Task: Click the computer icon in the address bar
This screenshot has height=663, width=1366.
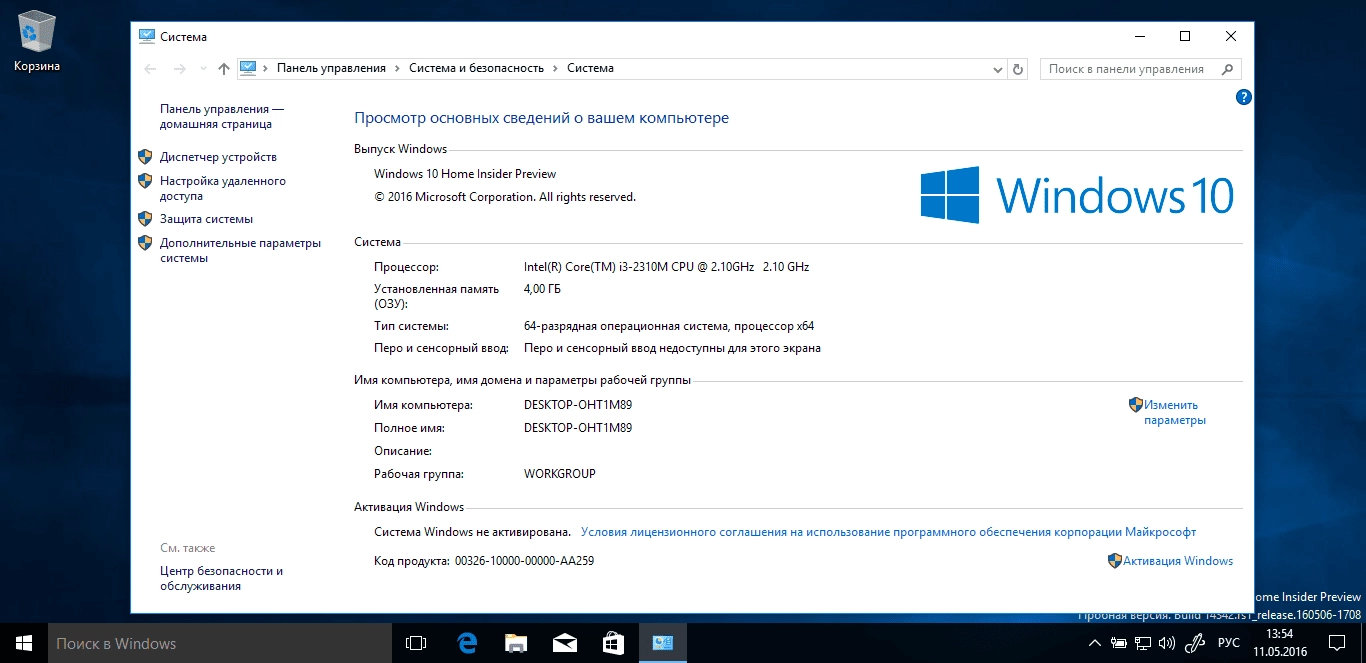Action: (x=248, y=68)
